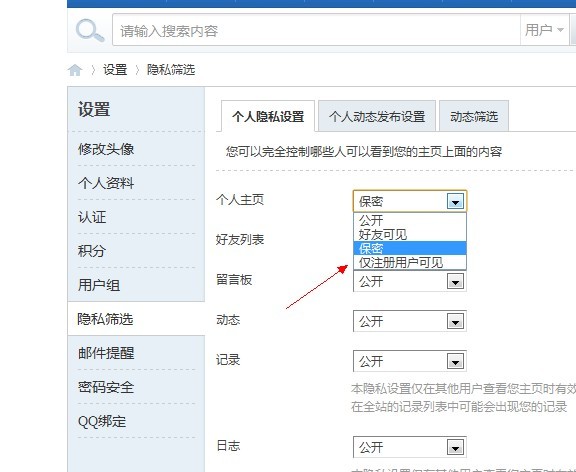Go to the home breadcrumb icon
Image resolution: width=576 pixels, height=472 pixels.
tap(75, 70)
